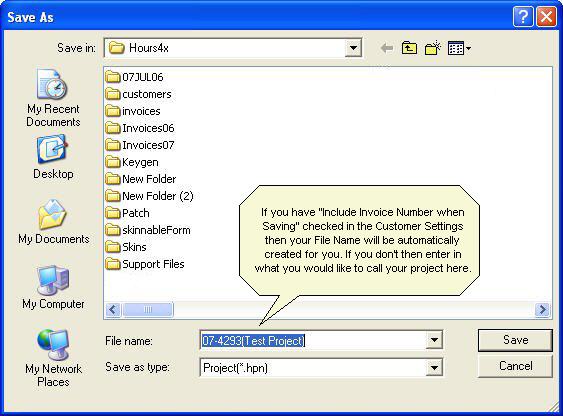Click in the File name text field

pyautogui.click(x=312, y=340)
